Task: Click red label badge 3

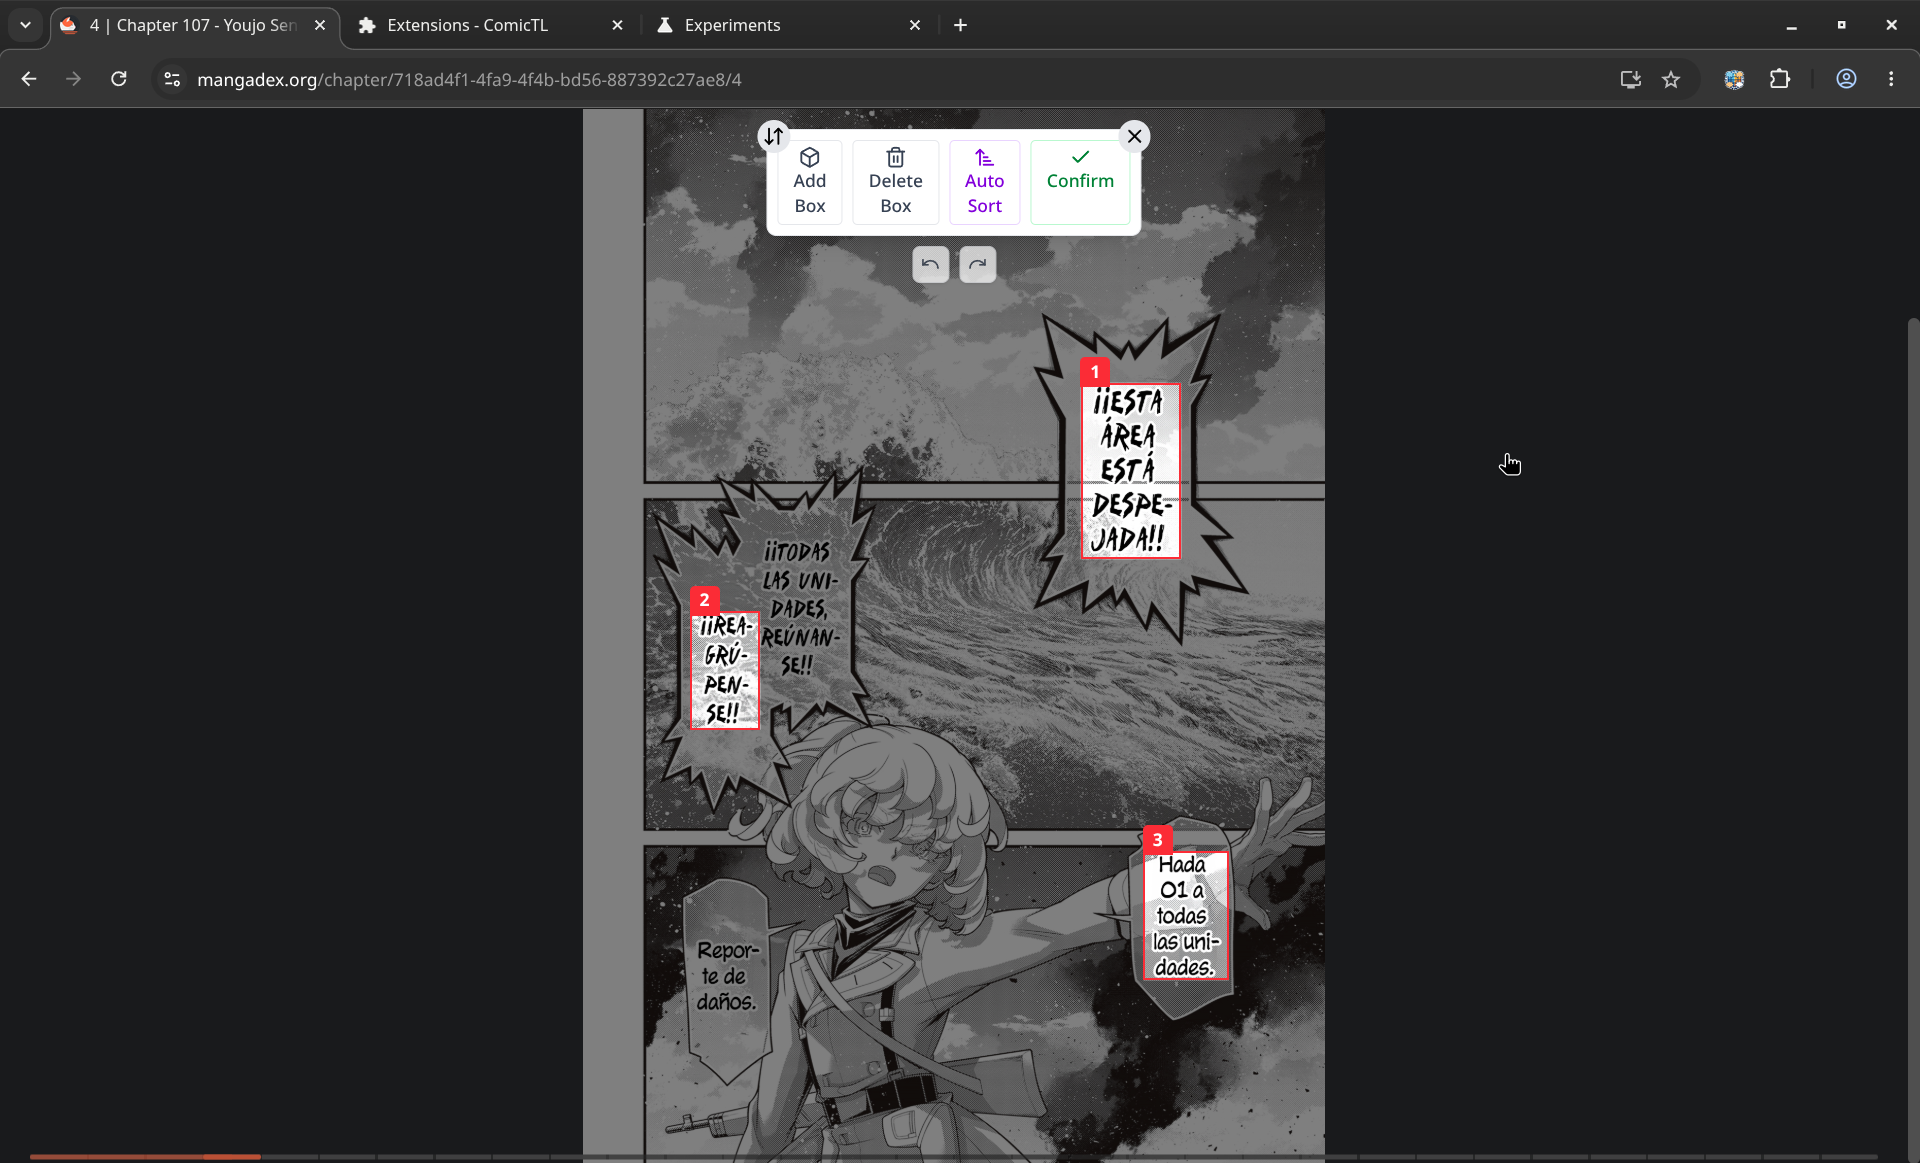Action: click(x=1158, y=840)
